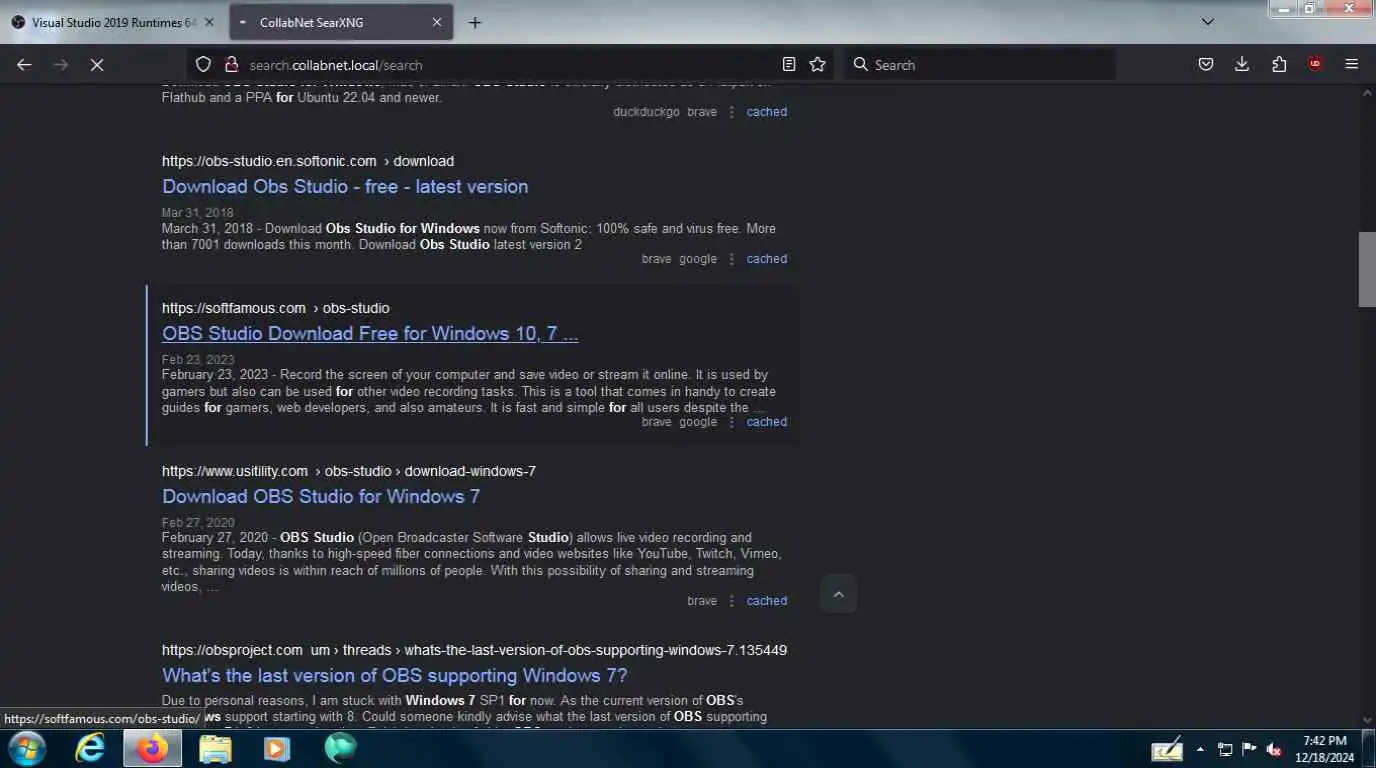Screen dimensions: 1376x768
Task: Click the scrollbar up arrow
Action: pyautogui.click(x=1367, y=93)
